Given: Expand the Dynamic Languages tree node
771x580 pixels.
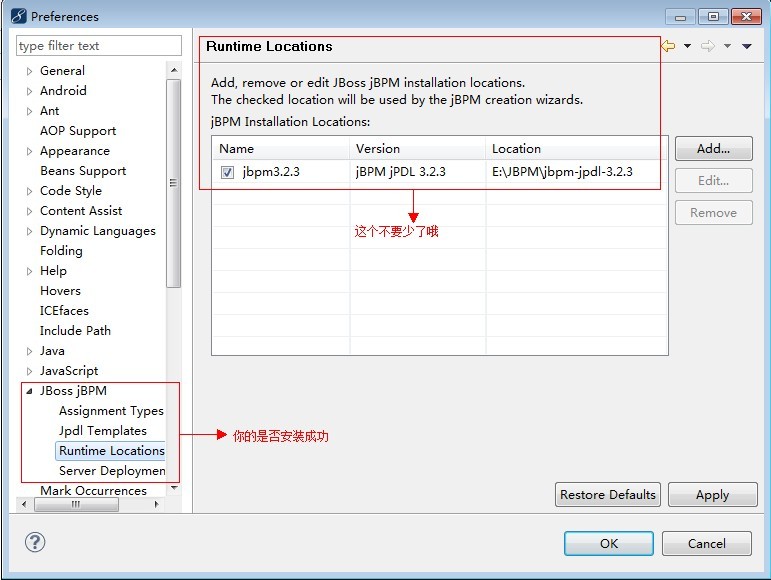Looking at the screenshot, I should point(30,232).
